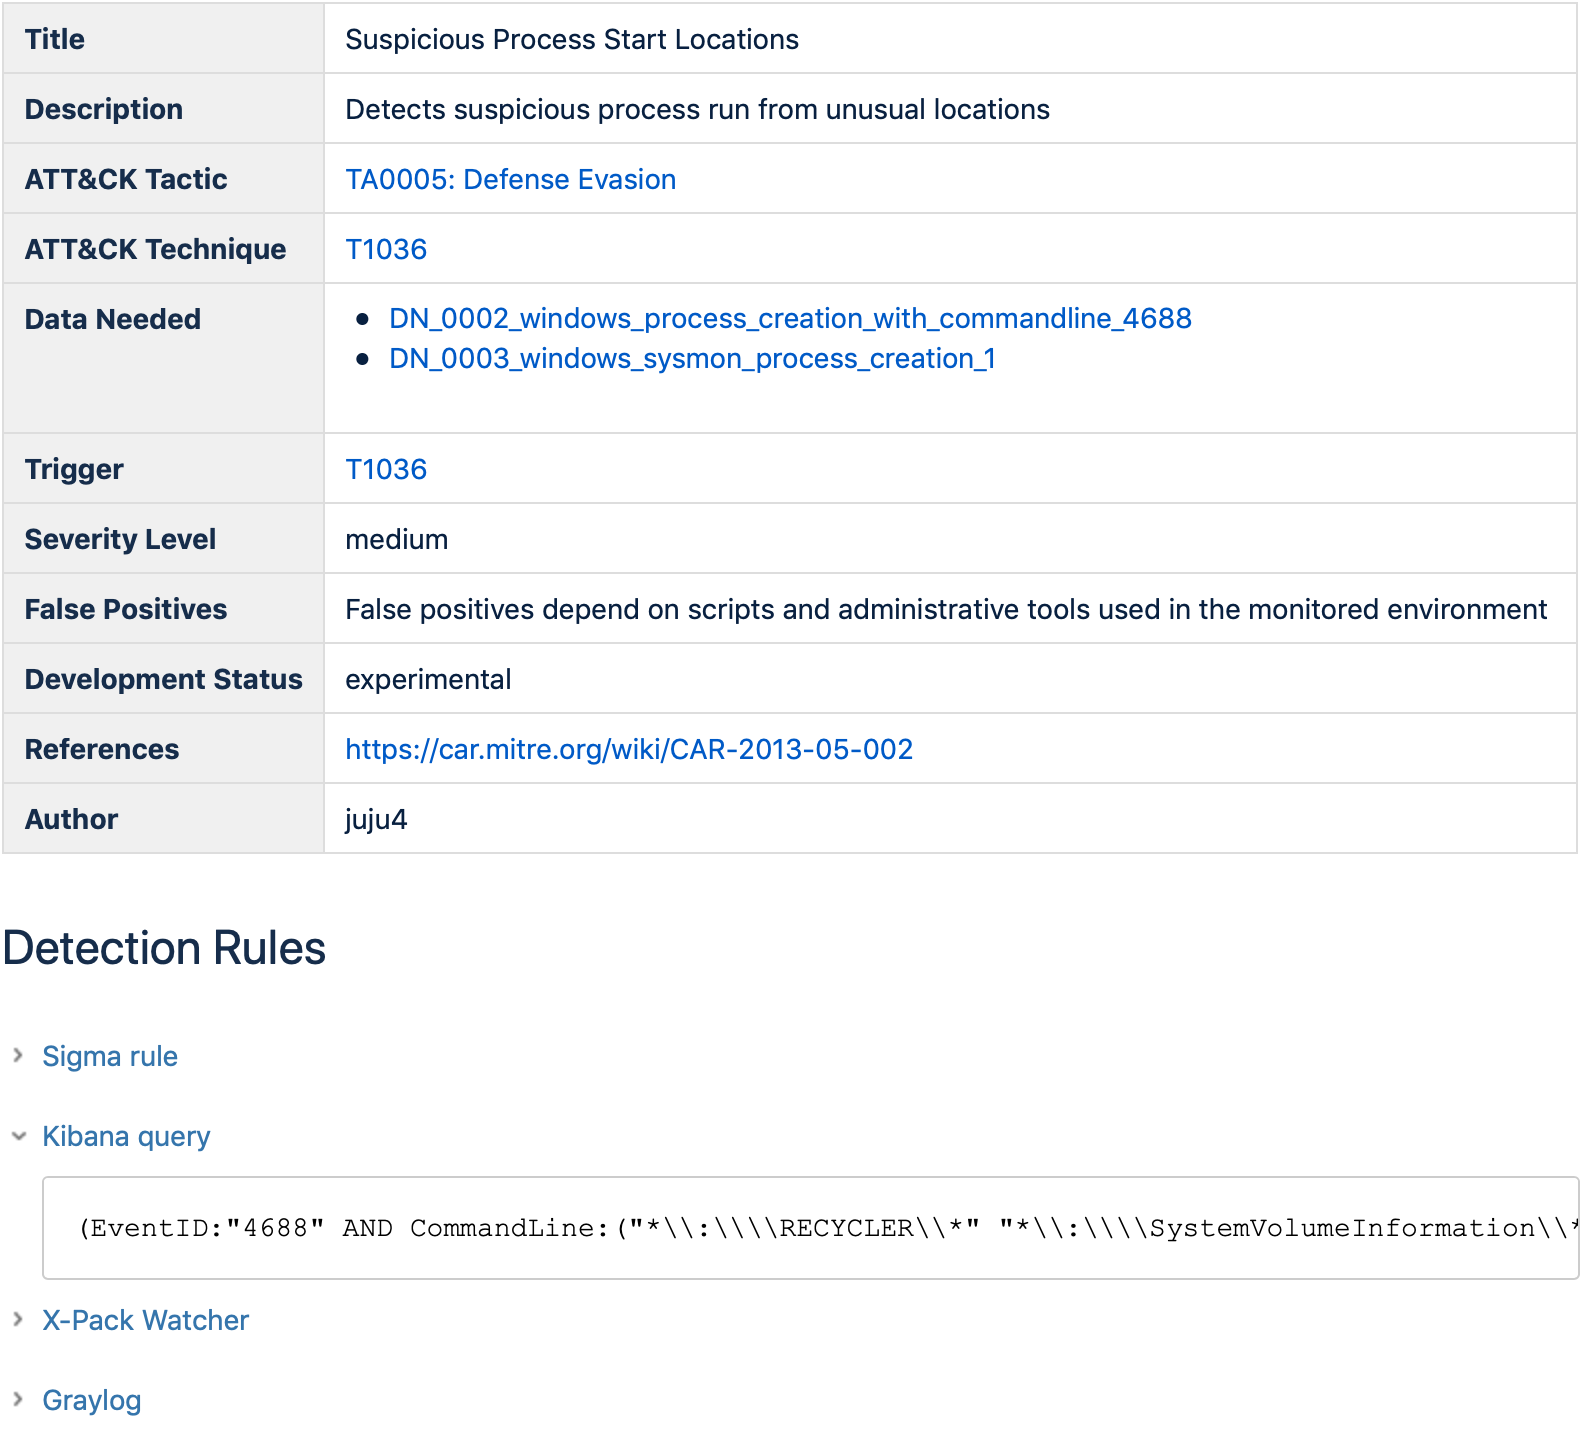Click the ATT&CK Tactic header cell
Screen dimensions: 1596x1438
pyautogui.click(x=163, y=178)
